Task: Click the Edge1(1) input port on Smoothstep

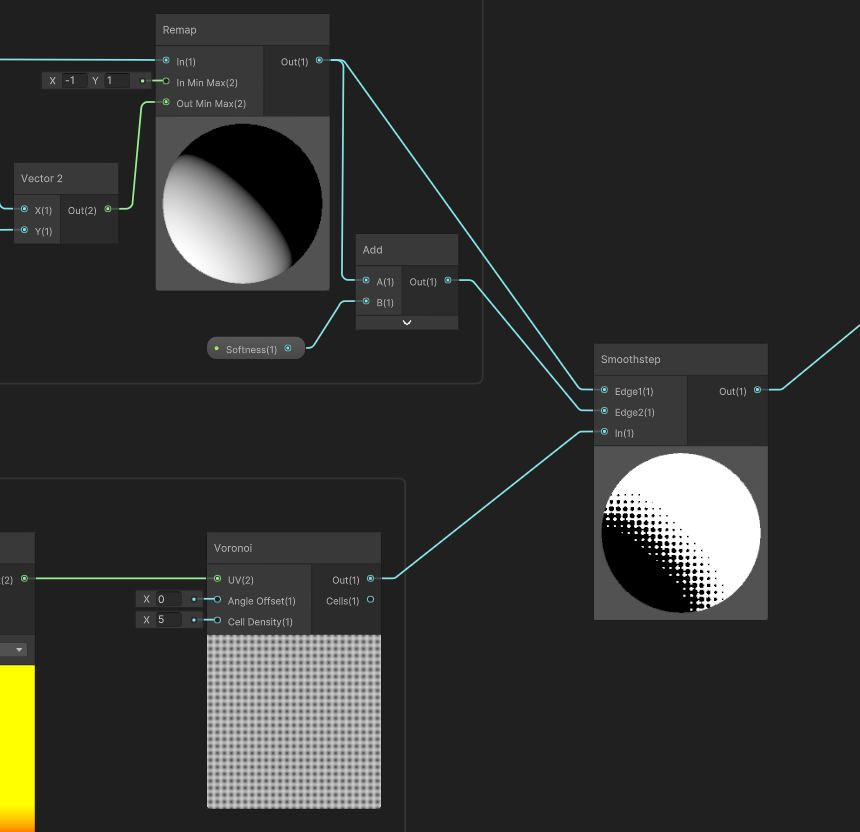Action: tap(606, 391)
